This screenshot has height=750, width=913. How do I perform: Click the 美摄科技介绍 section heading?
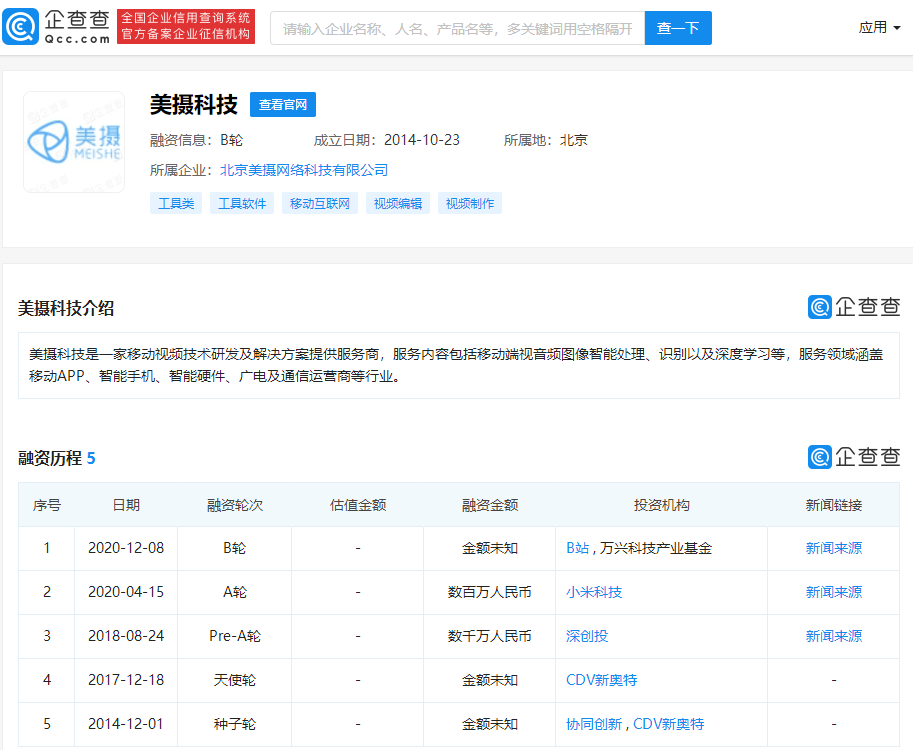click(x=66, y=308)
